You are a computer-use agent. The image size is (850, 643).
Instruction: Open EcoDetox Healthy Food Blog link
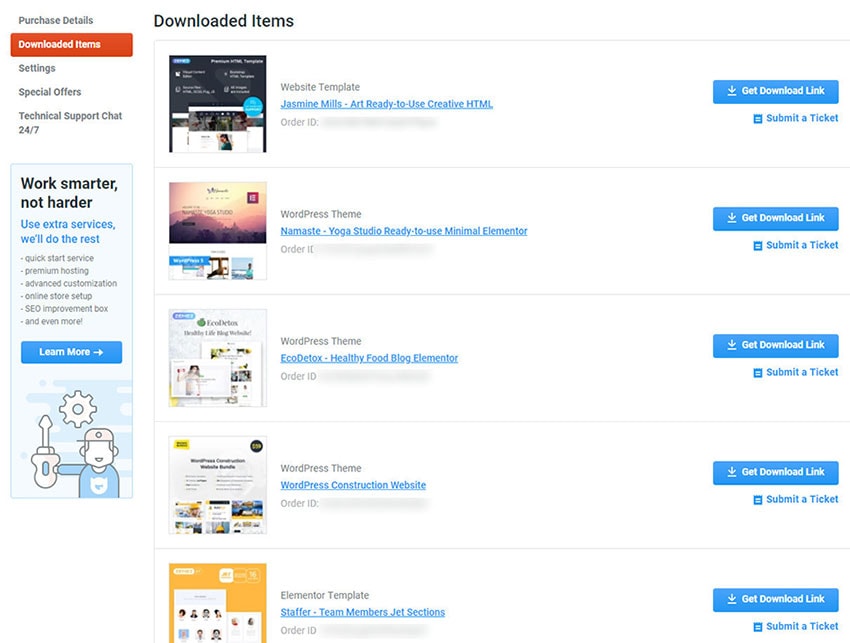[x=369, y=358]
